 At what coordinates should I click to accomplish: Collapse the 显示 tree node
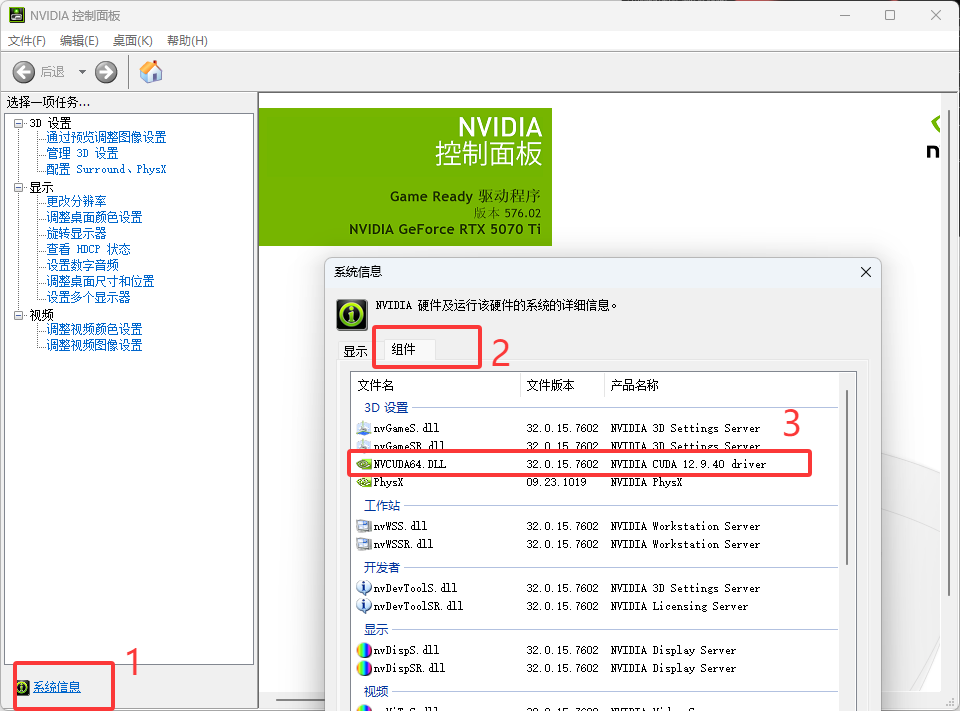[18, 187]
